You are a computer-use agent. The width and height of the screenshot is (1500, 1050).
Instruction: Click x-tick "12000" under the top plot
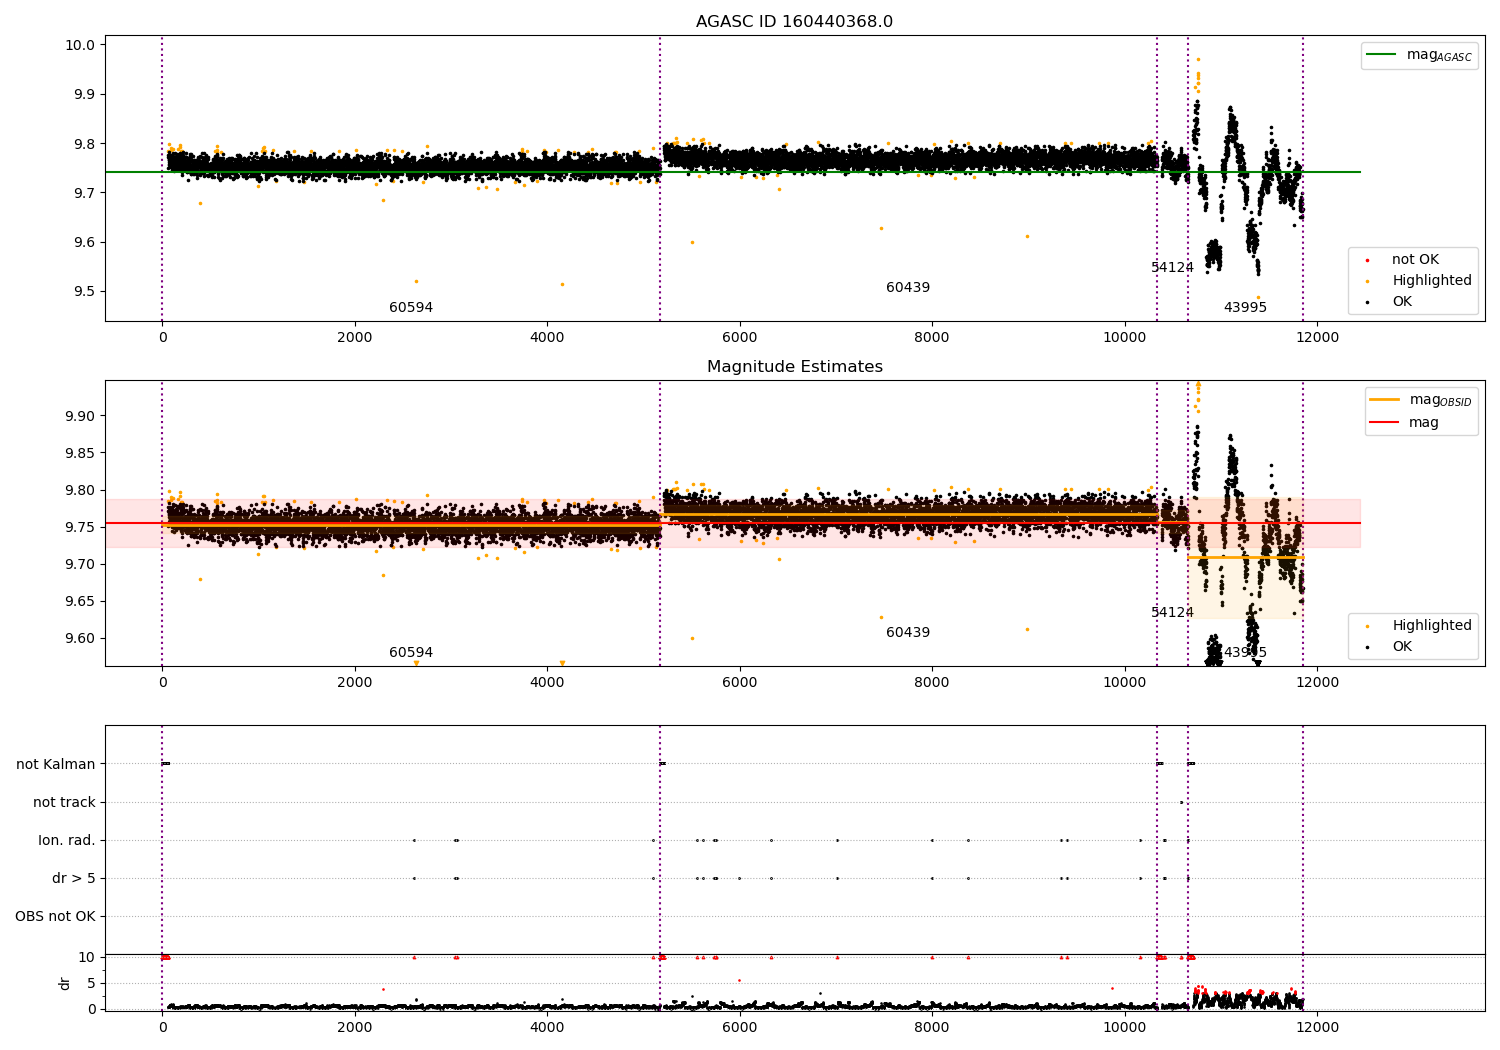1317,338
